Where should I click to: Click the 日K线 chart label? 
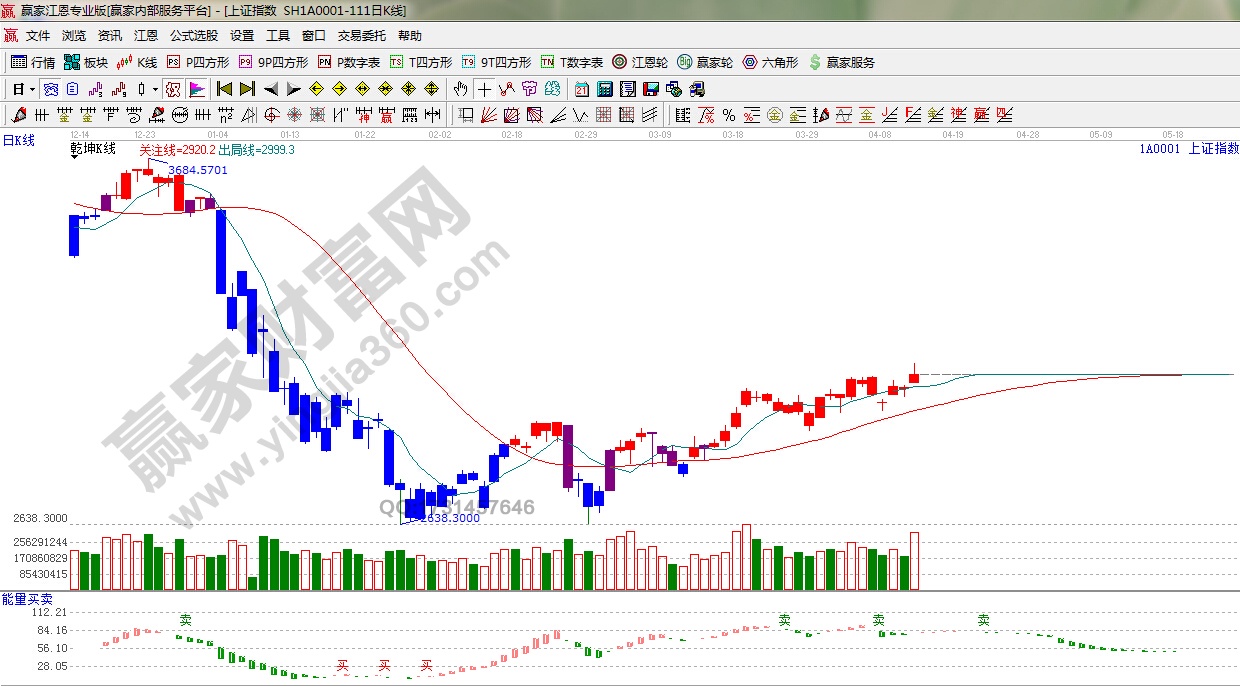19,141
